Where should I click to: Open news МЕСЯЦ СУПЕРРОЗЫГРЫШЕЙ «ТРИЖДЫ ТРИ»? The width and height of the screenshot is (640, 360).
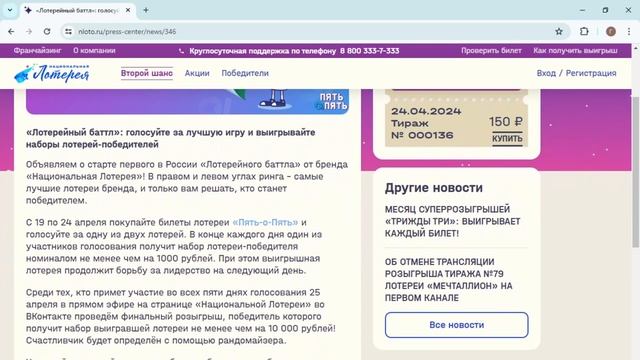(x=452, y=221)
